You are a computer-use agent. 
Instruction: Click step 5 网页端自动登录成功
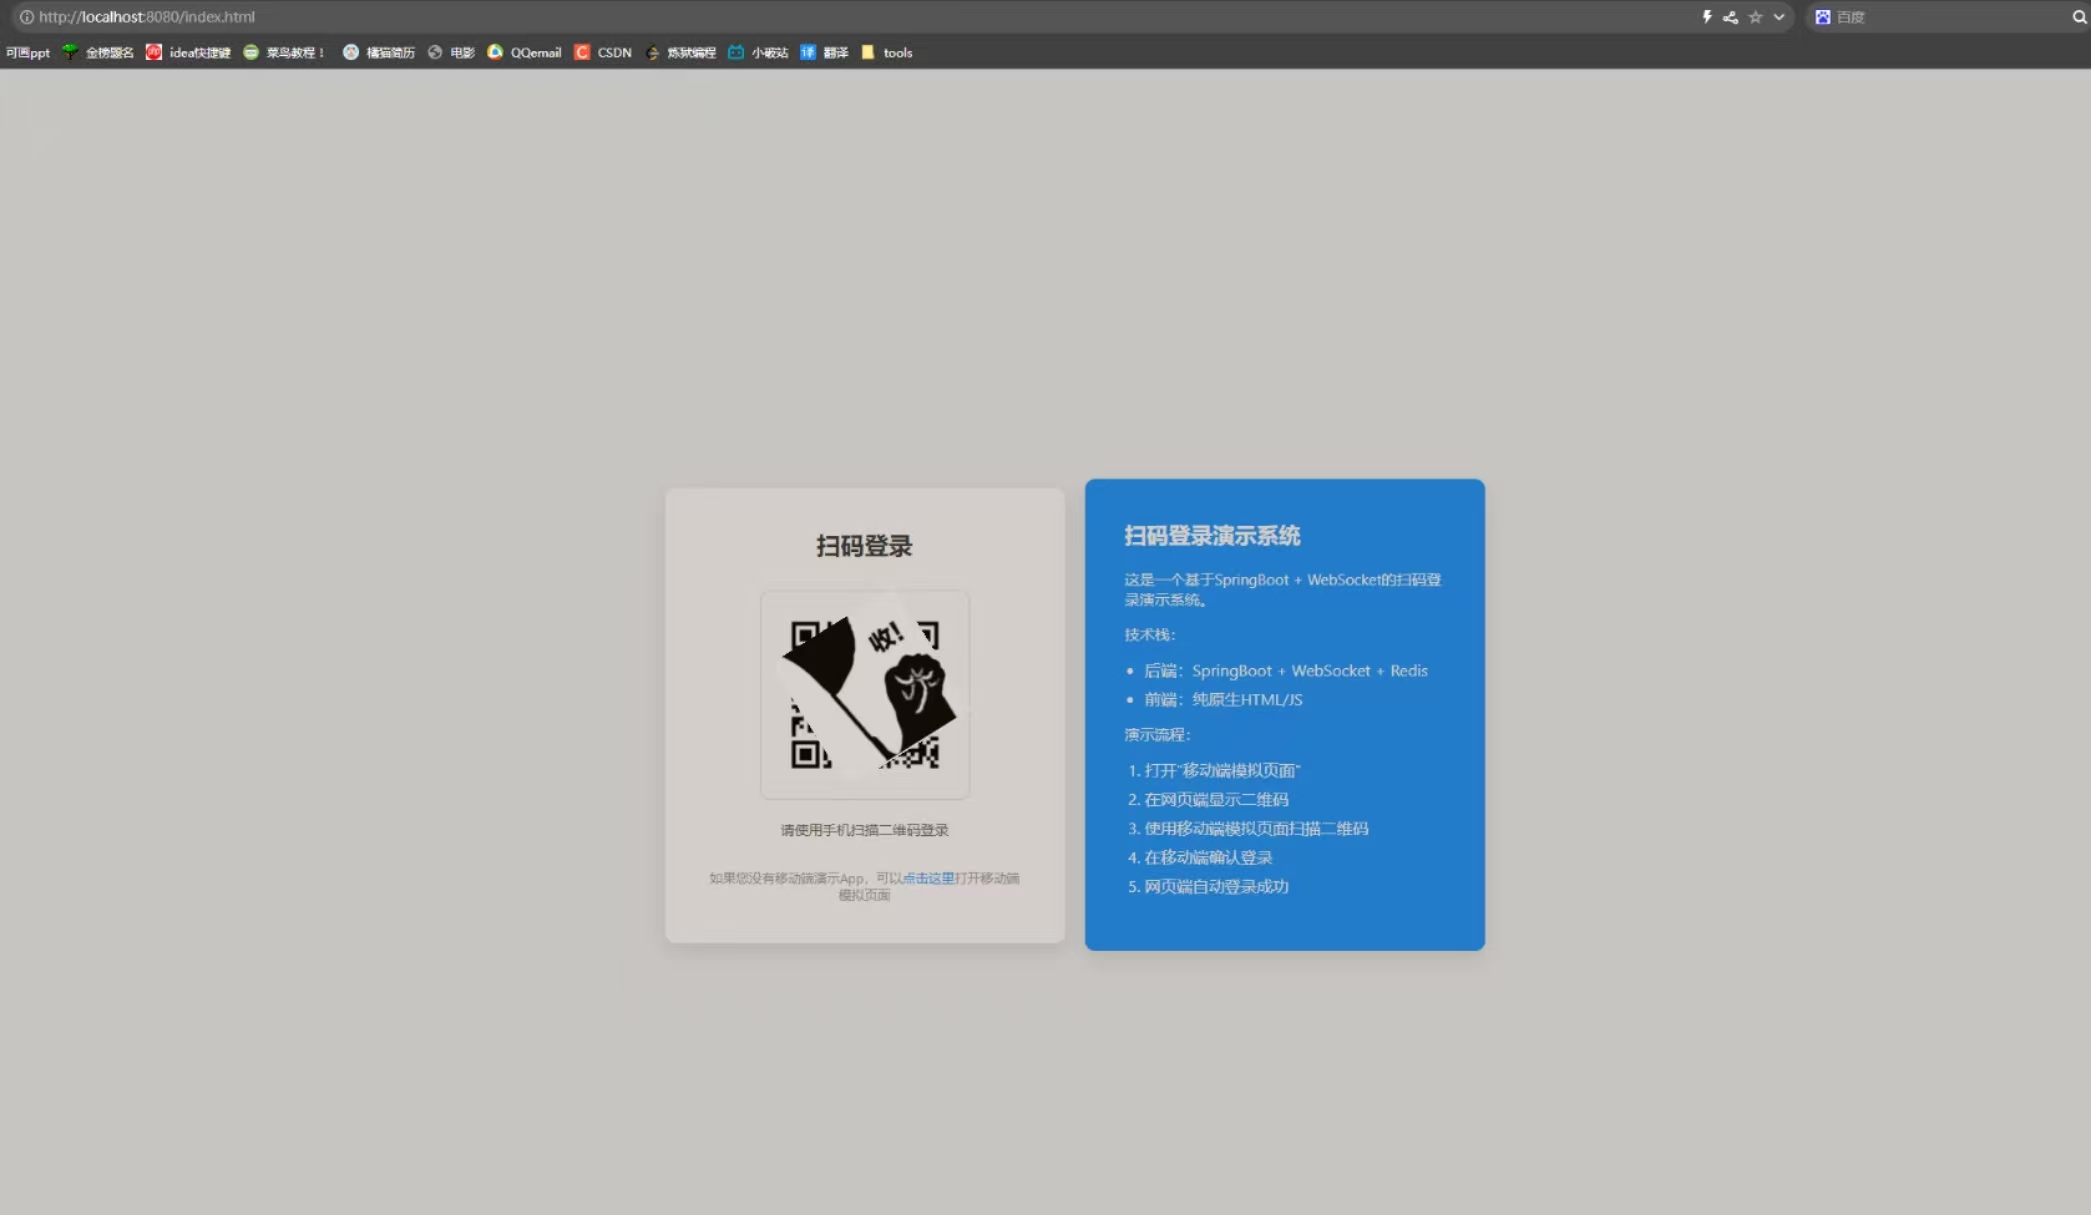(x=1208, y=886)
